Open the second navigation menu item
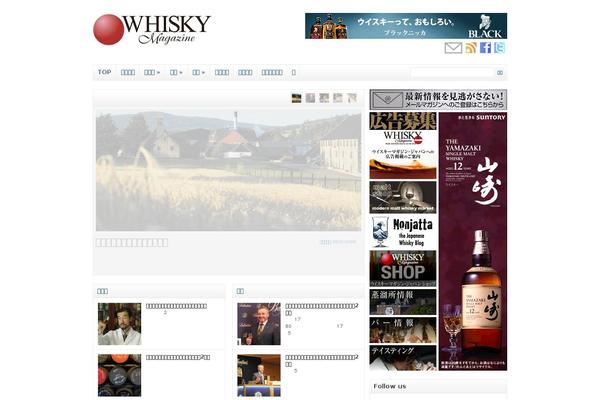Screen dimensions: 600x400 pos(128,72)
